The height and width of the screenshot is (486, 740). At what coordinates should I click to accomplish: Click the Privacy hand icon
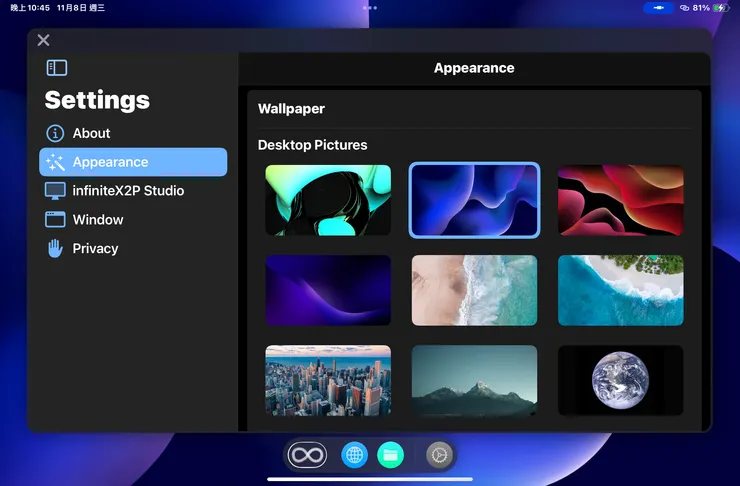[55, 249]
